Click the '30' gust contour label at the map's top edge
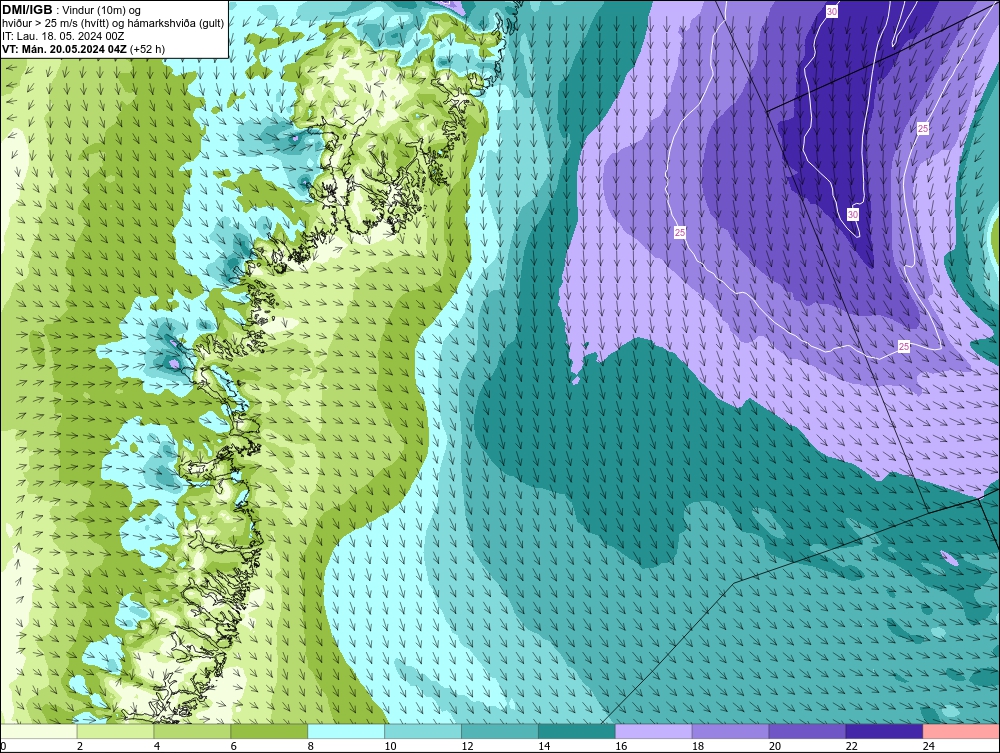This screenshot has height=753, width=1000. pos(832,11)
